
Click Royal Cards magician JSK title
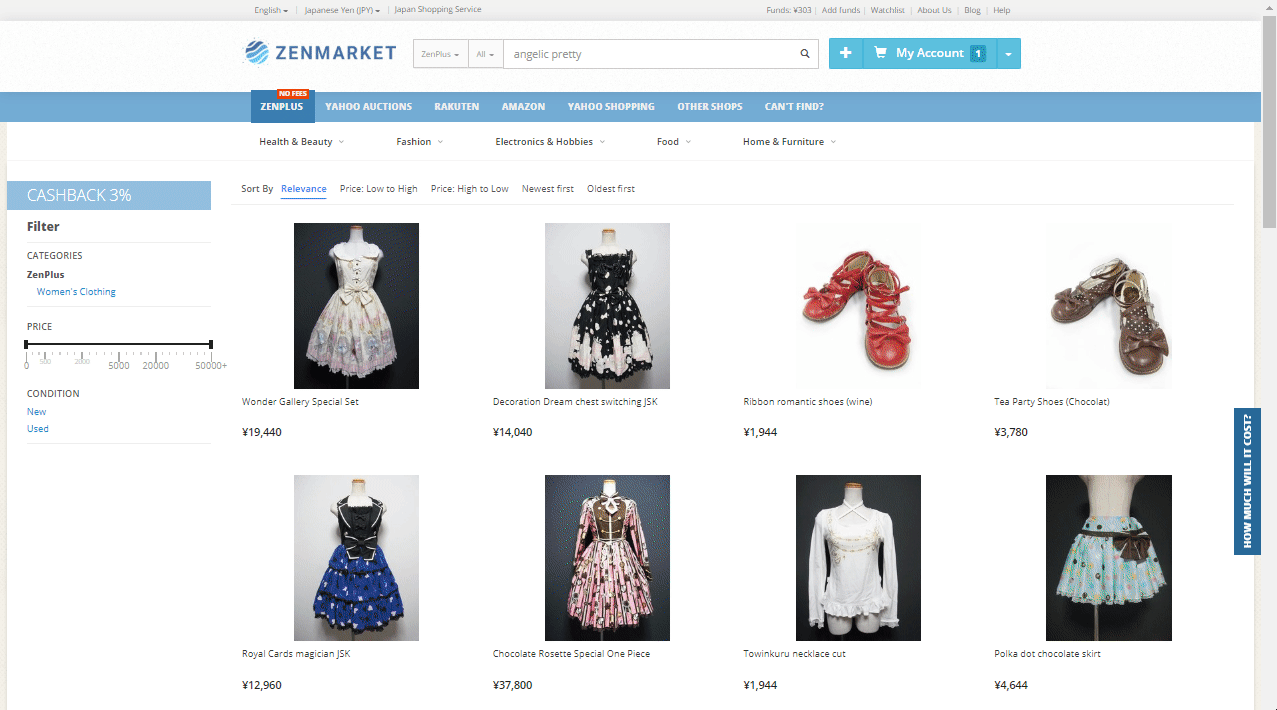click(x=296, y=654)
